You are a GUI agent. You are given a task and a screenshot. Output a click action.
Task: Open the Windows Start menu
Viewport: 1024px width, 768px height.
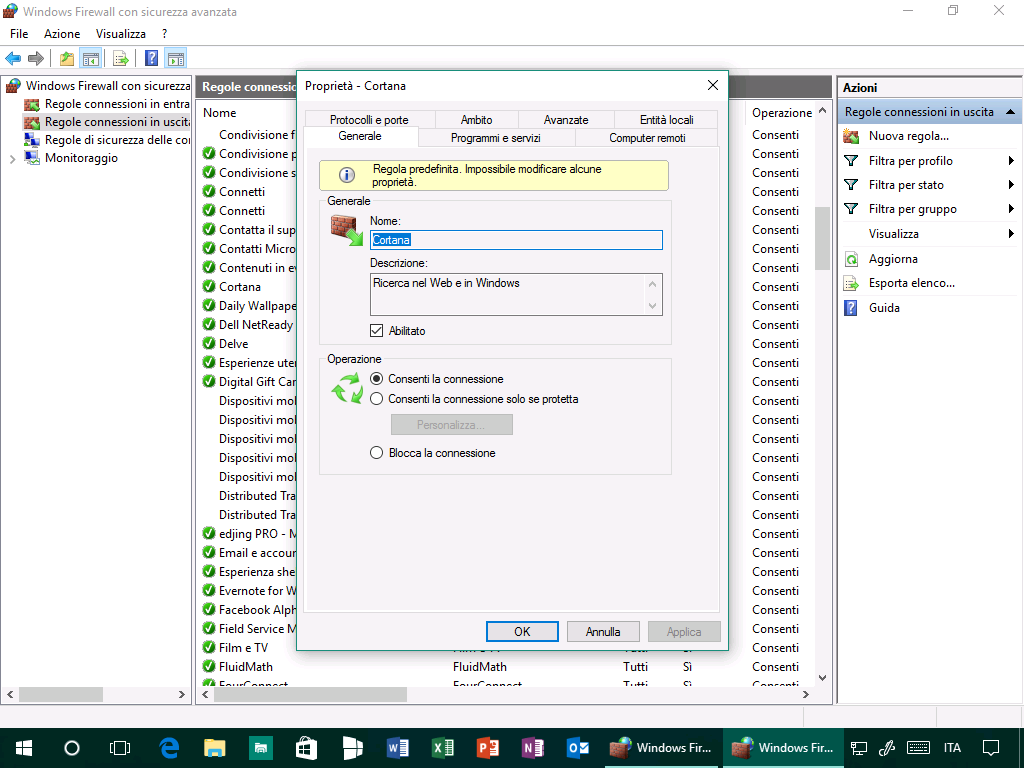[24, 748]
